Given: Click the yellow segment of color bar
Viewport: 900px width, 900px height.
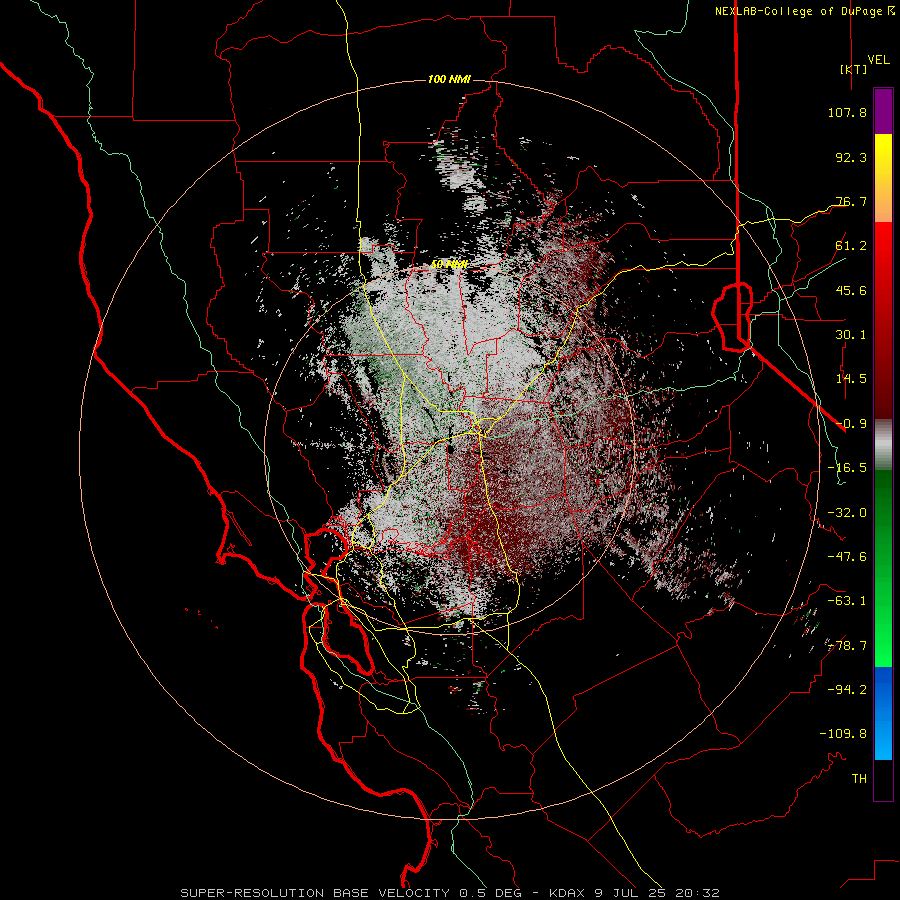Looking at the screenshot, I should (883, 155).
